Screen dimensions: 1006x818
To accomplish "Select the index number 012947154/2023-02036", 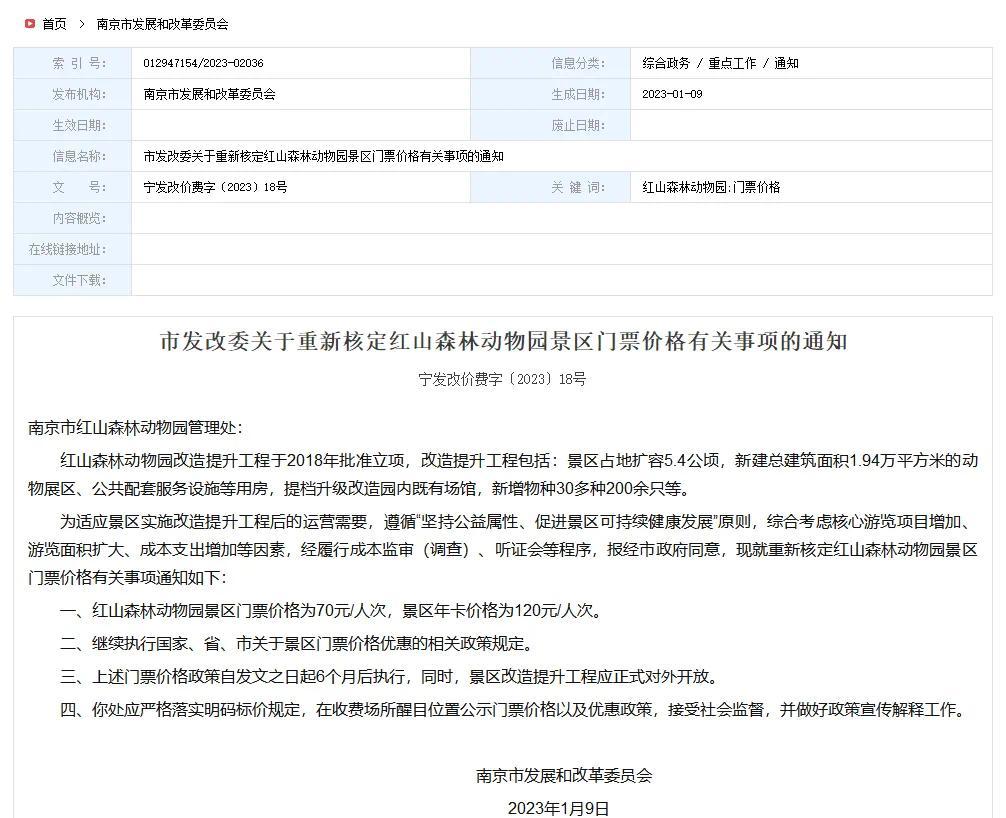I will (203, 63).
